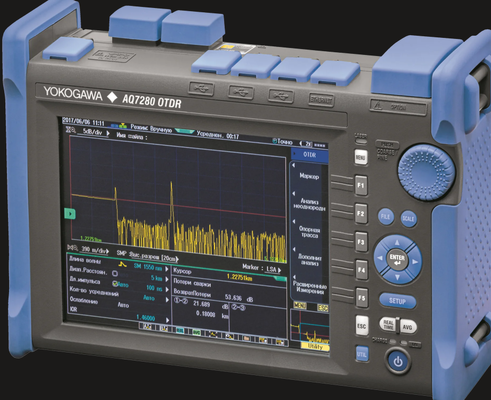Push the blue rotary knob
Screen dimensions: 491x400
pos(426,172)
